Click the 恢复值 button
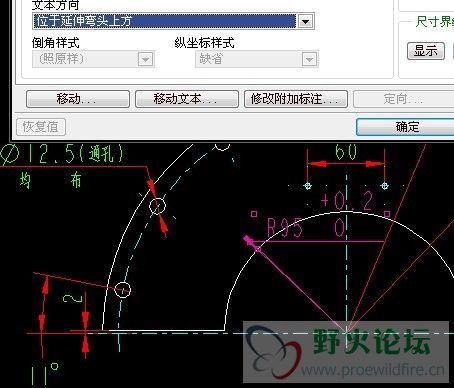This screenshot has height=388, width=454. click(41, 127)
